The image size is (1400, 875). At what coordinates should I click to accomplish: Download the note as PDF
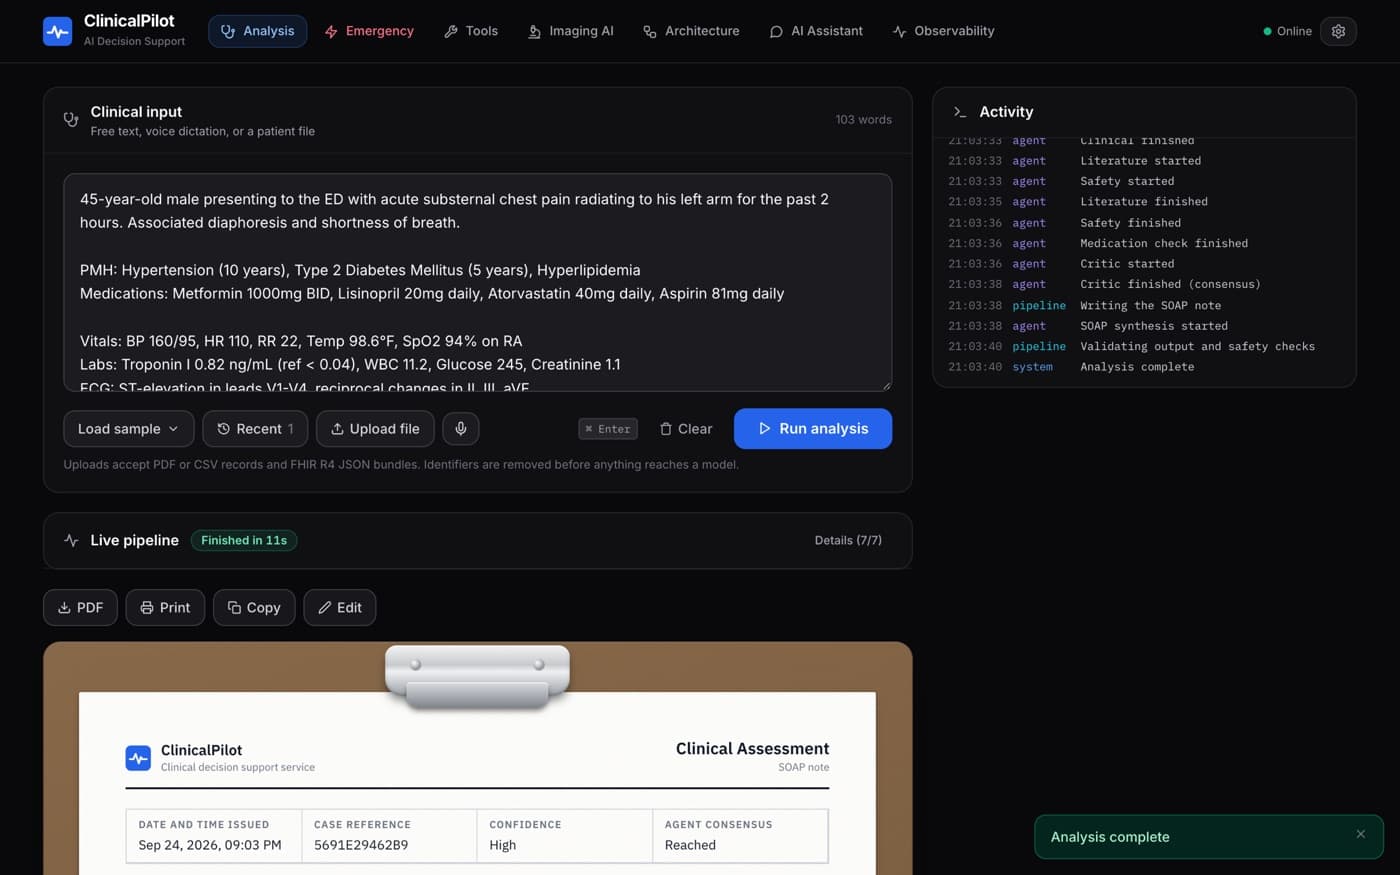(80, 607)
